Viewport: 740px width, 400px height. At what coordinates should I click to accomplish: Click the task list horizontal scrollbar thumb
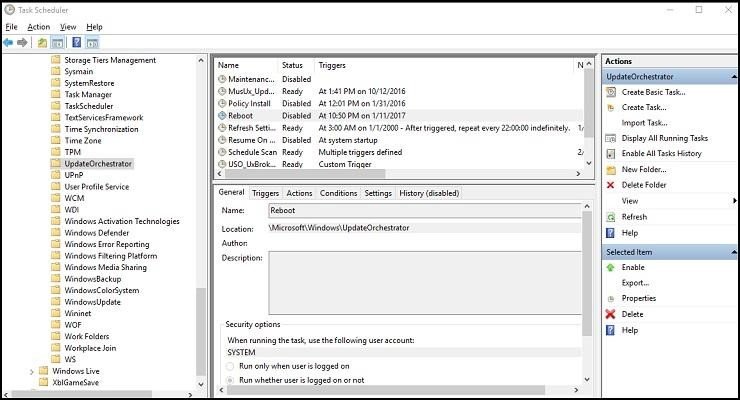pos(305,174)
